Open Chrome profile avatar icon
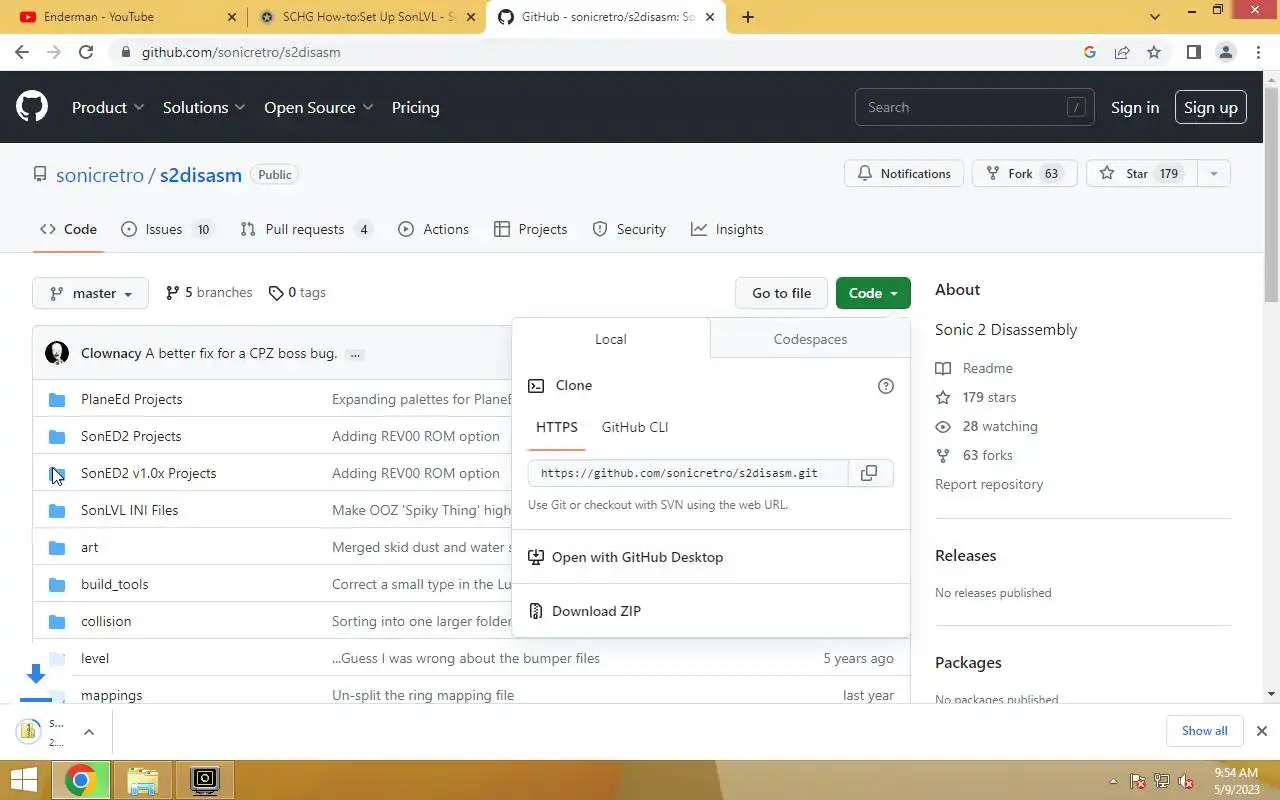The height and width of the screenshot is (800, 1280). coord(1226,52)
